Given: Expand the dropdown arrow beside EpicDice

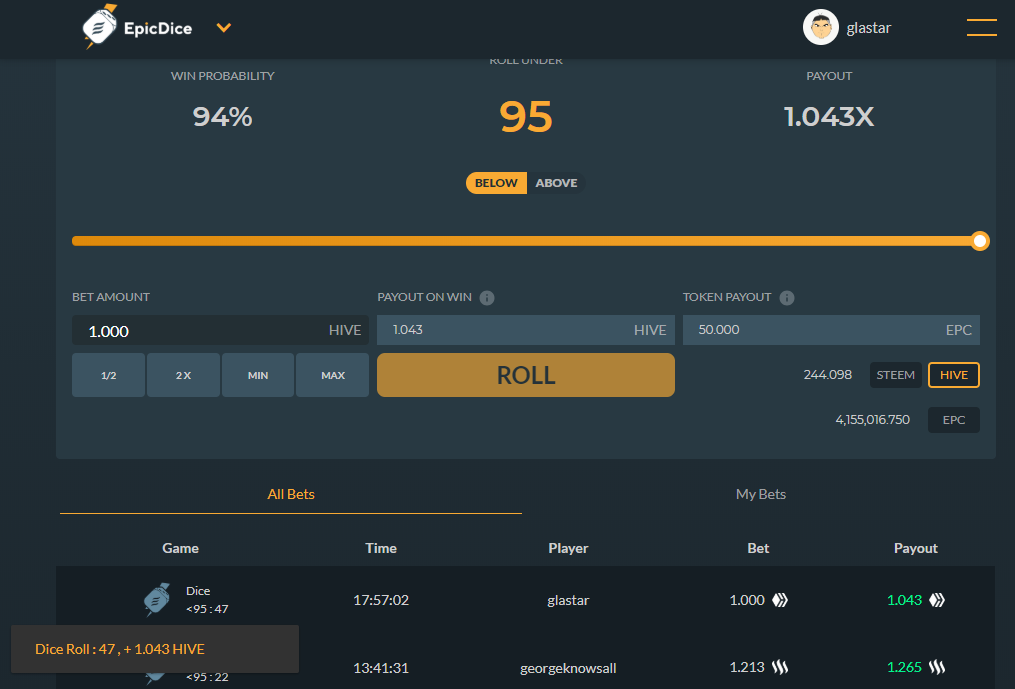Looking at the screenshot, I should pyautogui.click(x=224, y=28).
